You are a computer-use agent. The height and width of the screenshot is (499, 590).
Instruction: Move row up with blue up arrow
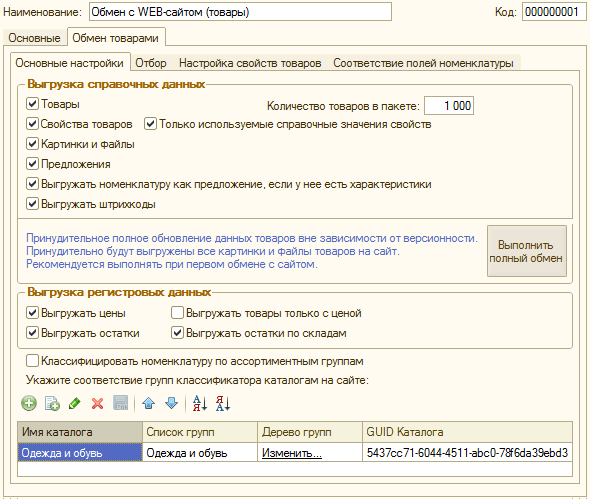coord(149,403)
